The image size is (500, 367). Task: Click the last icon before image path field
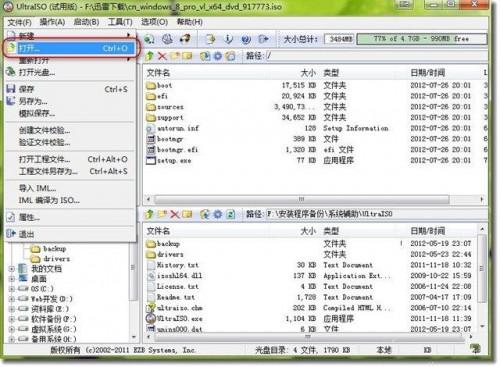(230, 56)
